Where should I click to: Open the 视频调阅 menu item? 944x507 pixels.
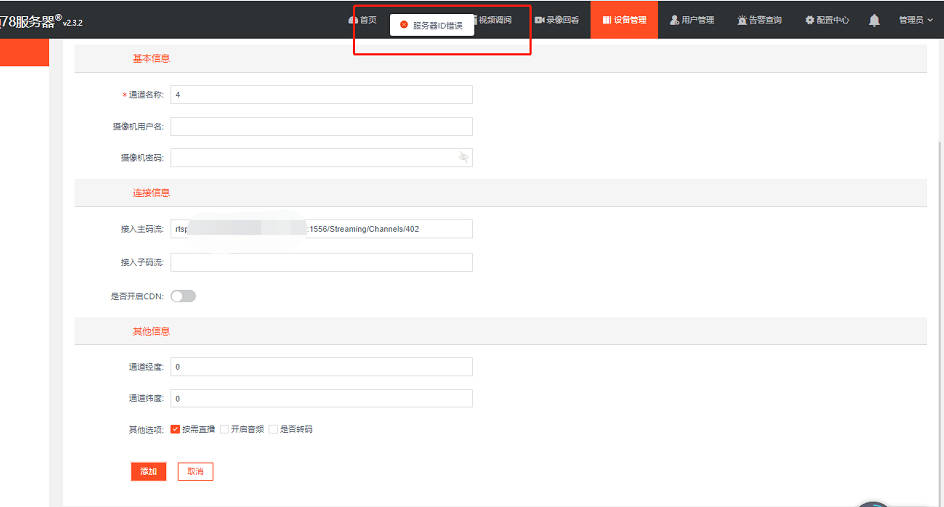pos(494,20)
